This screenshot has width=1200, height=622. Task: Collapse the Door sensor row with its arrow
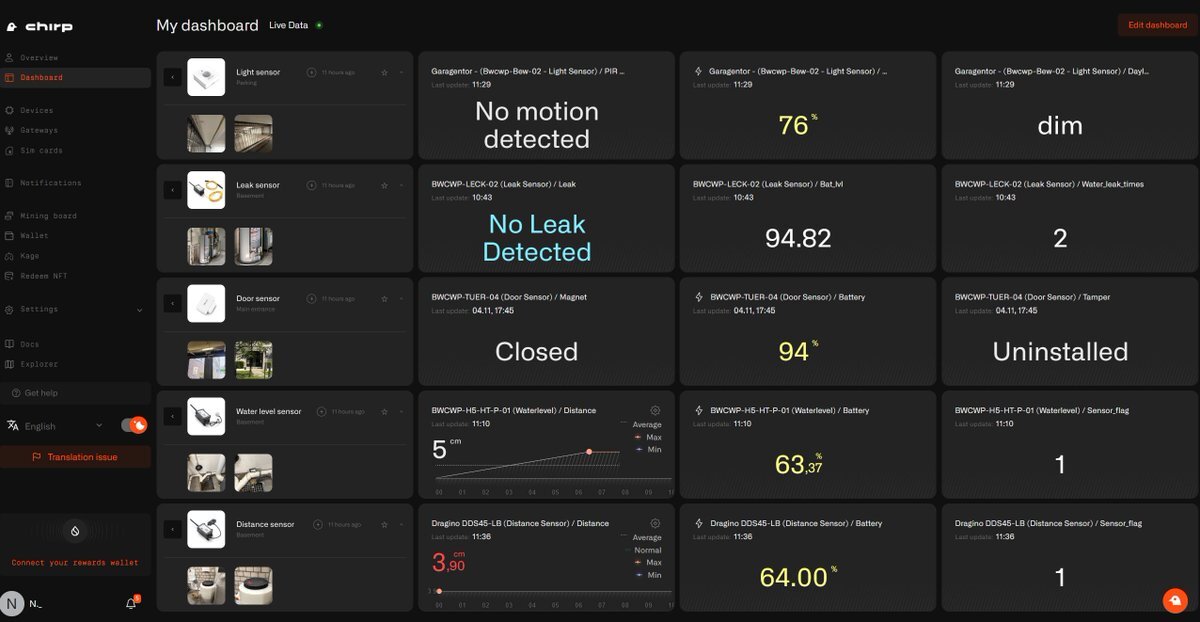coord(172,303)
